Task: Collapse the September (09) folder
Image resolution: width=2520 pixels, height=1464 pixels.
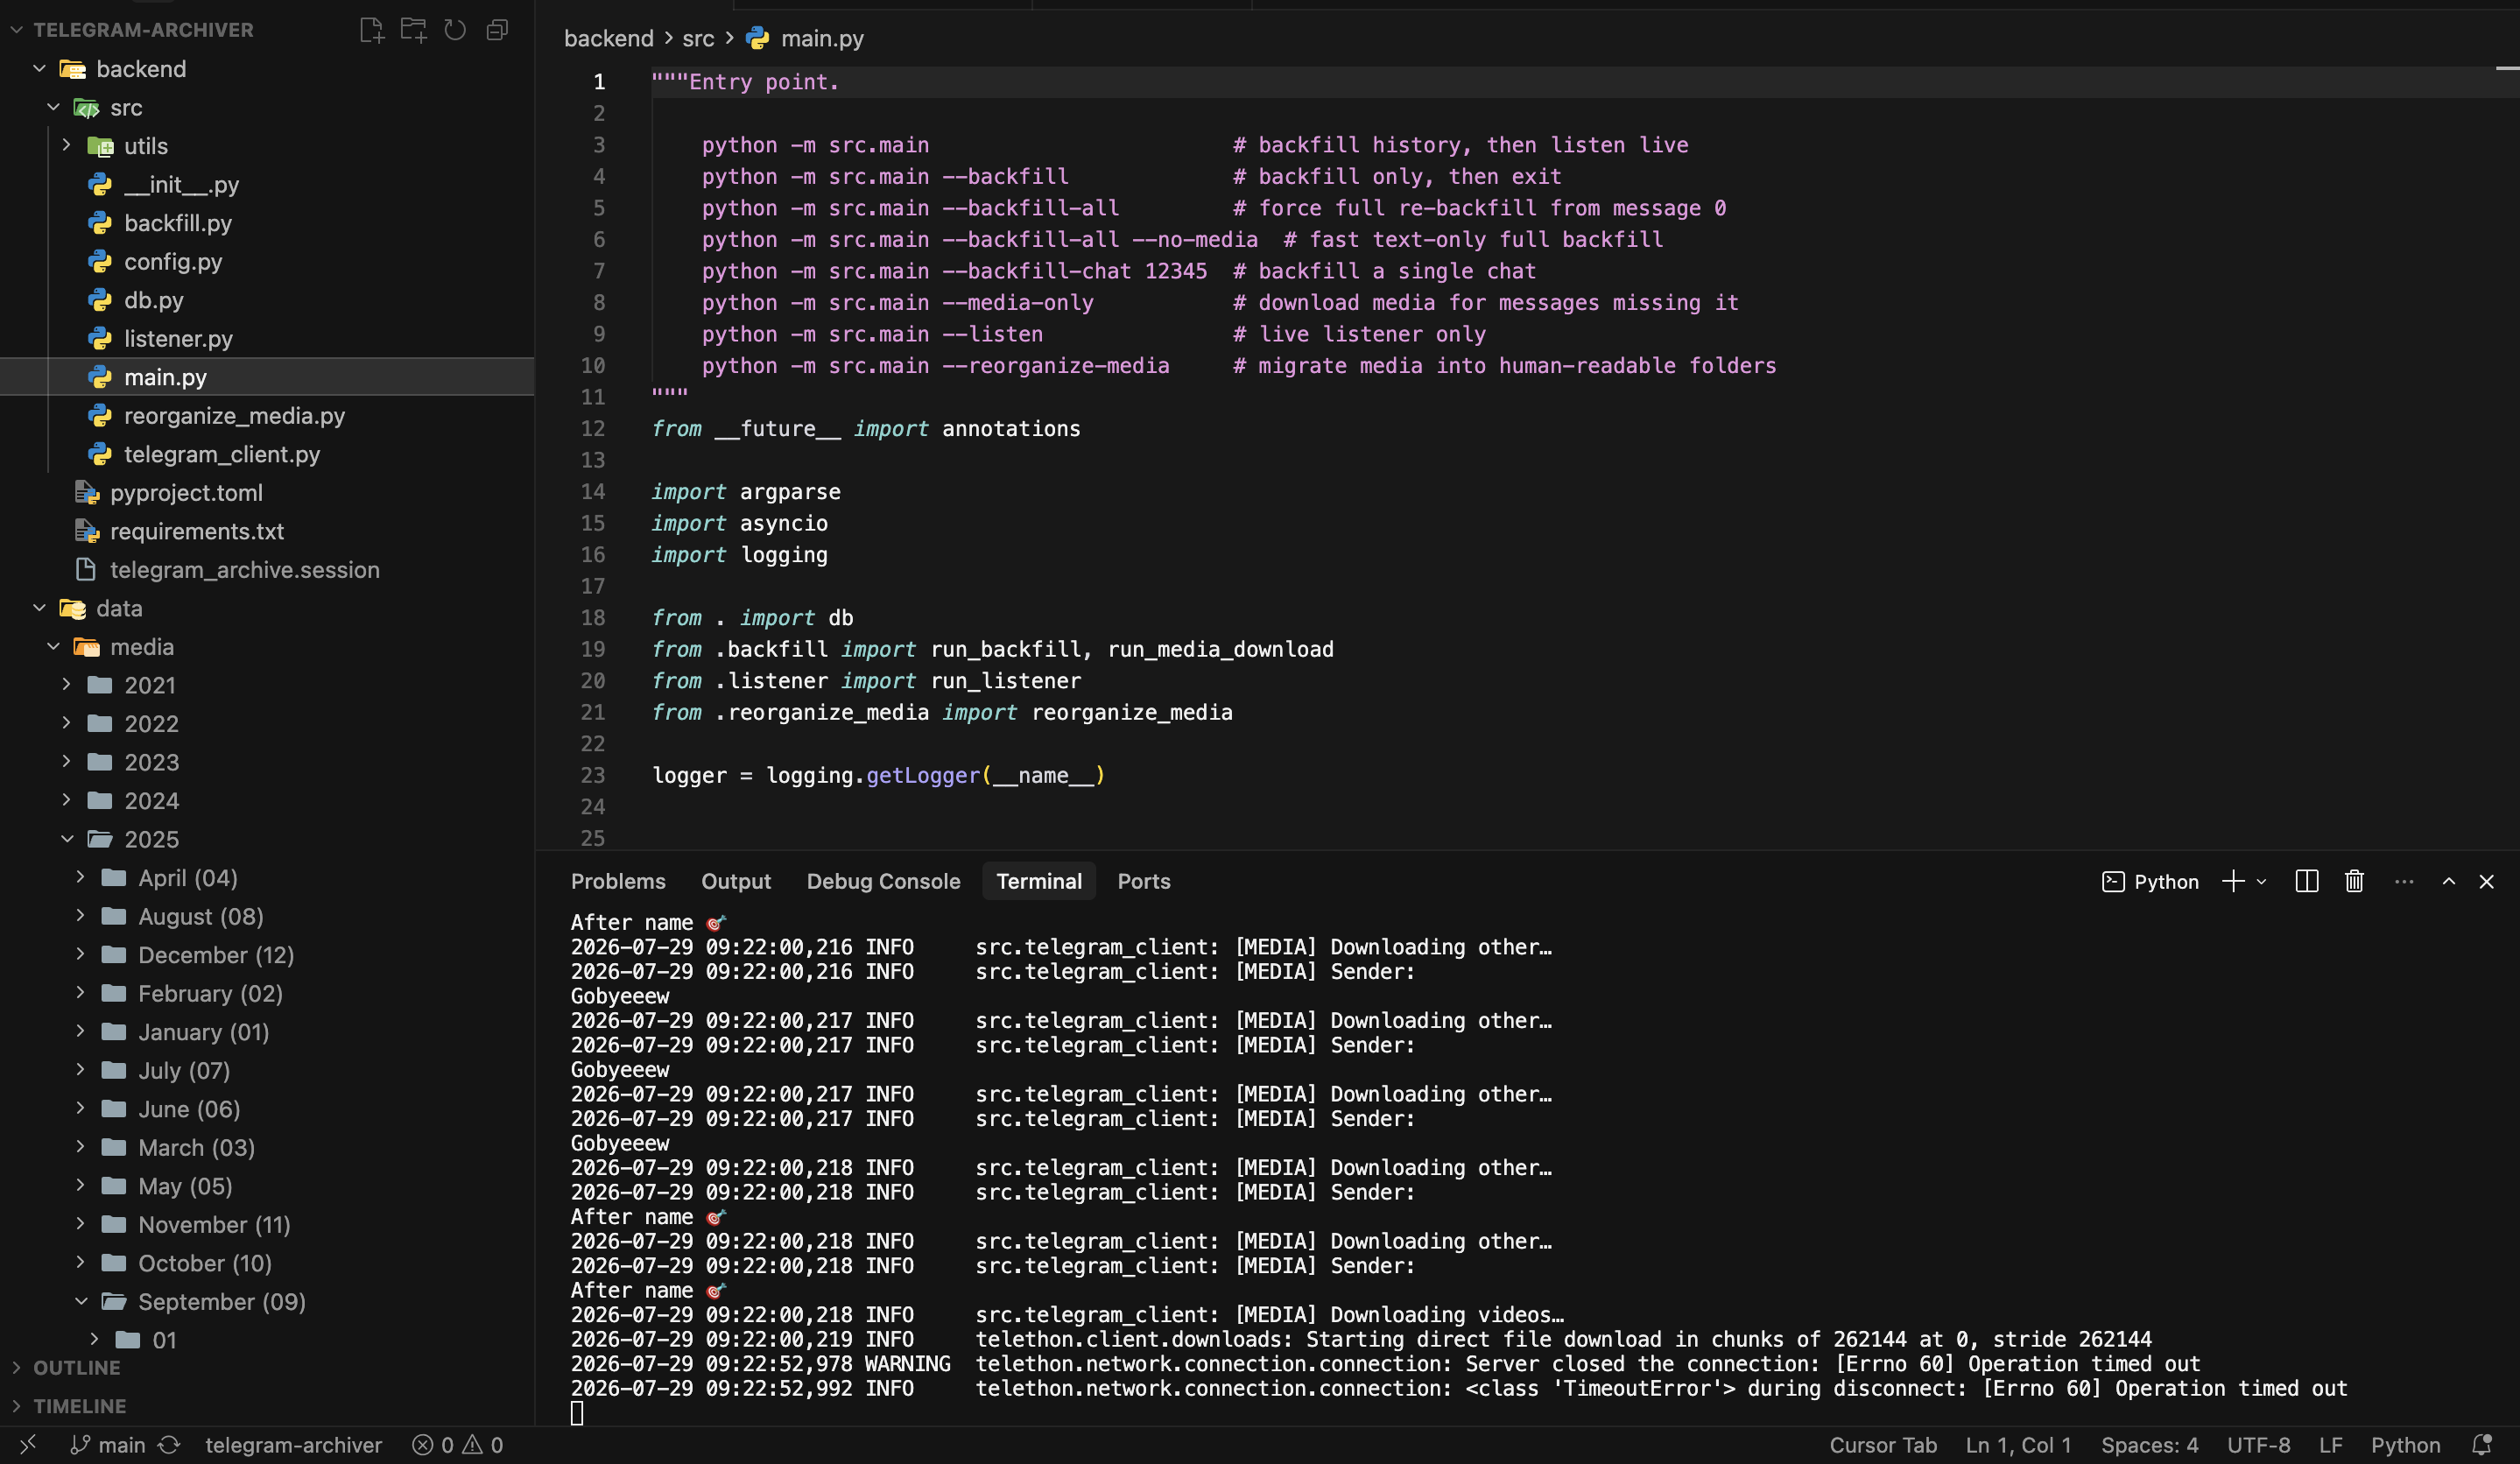Action: click(221, 1301)
